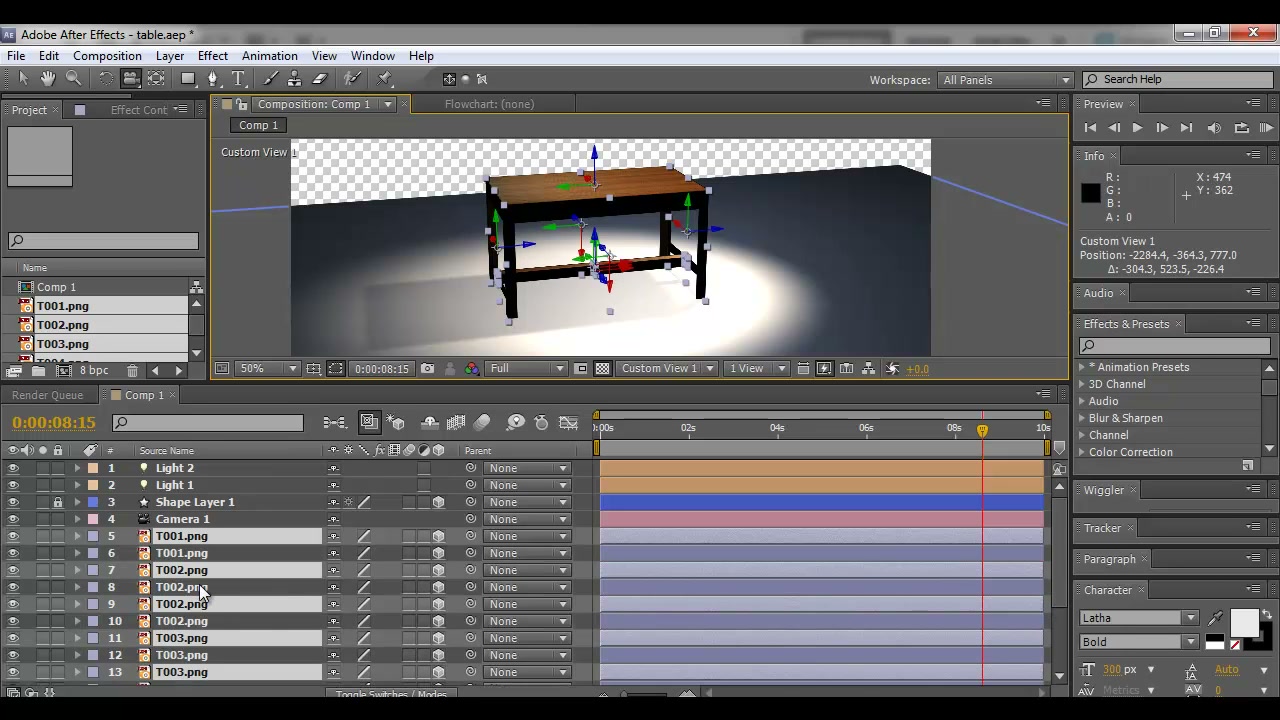
Task: Enable Fast Previews lightning icon
Action: 825,369
